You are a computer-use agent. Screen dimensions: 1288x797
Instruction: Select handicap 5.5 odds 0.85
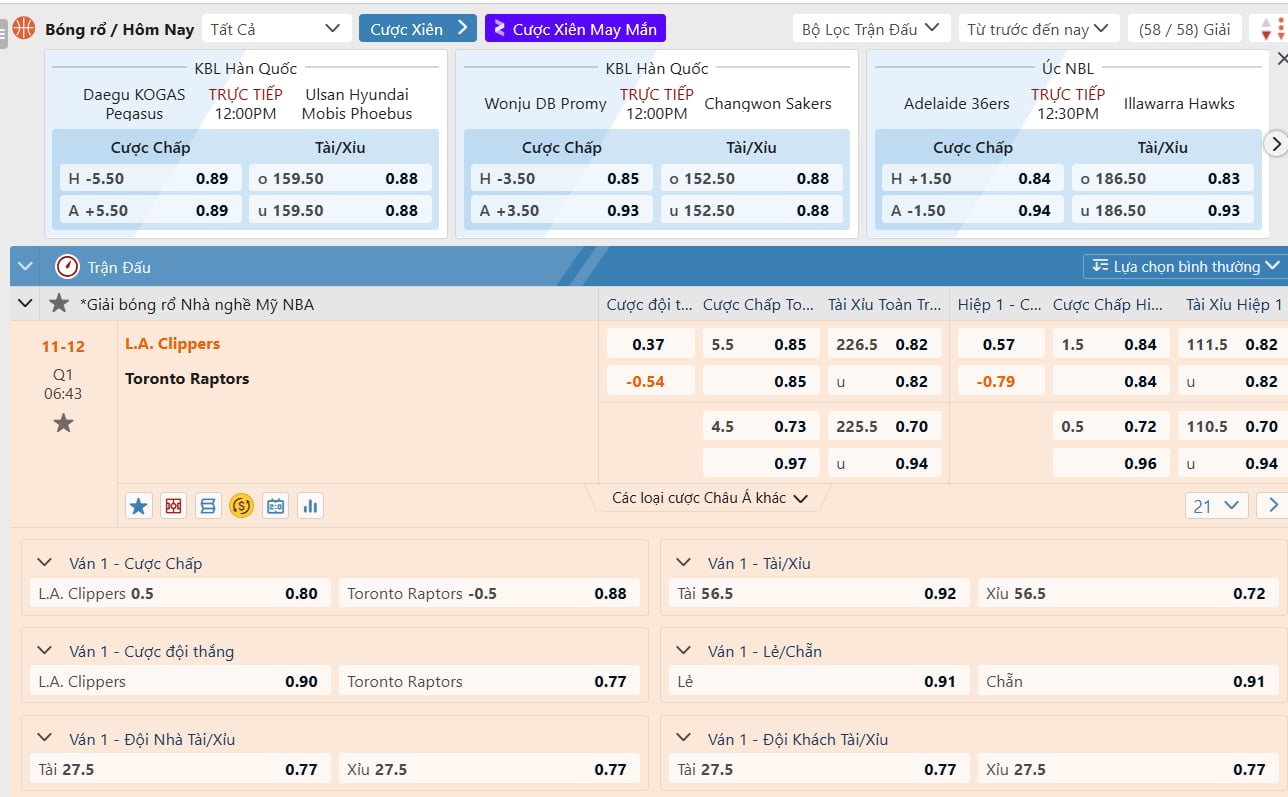coord(761,344)
